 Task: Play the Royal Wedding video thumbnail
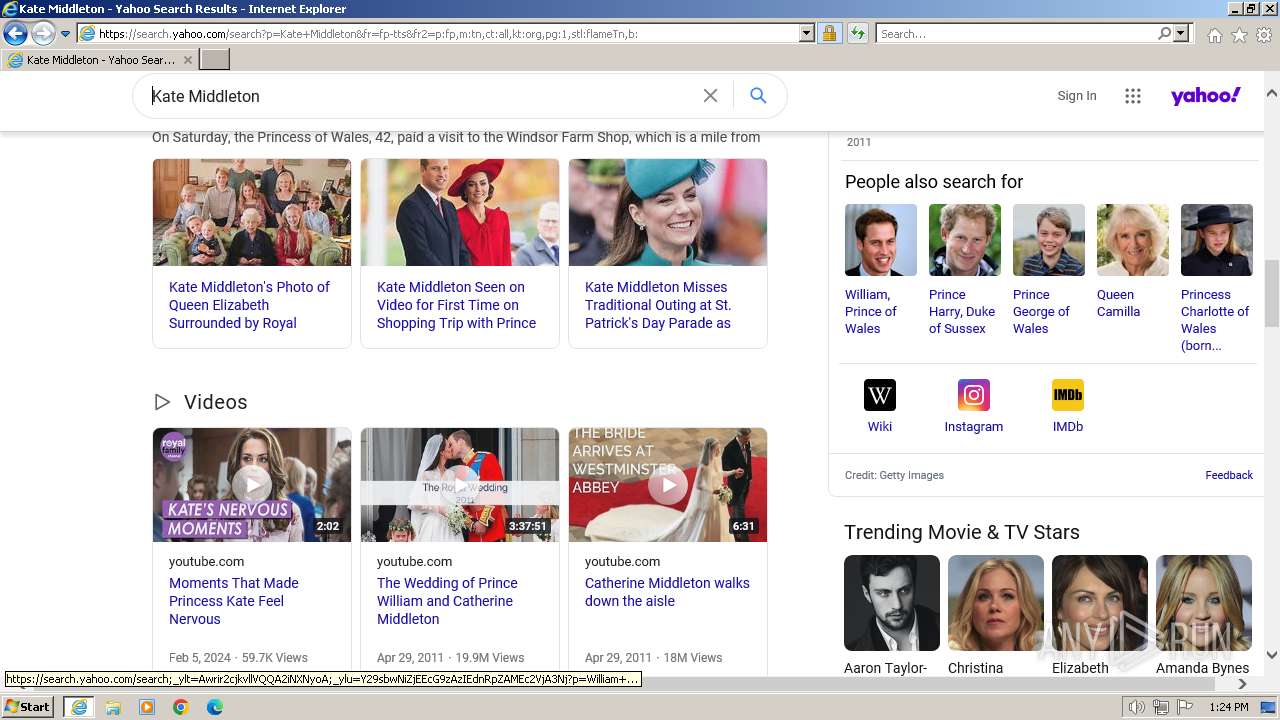click(460, 485)
